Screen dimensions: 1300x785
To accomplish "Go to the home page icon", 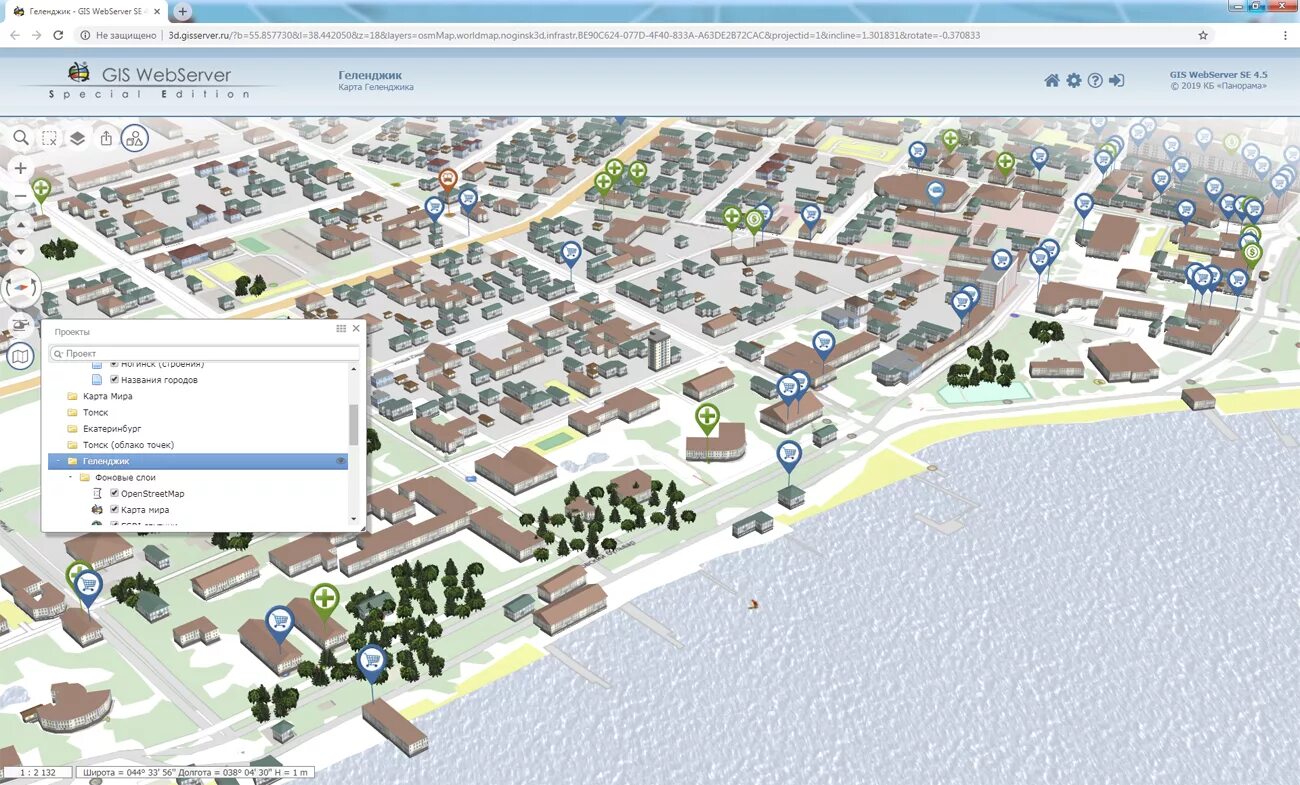I will coord(1052,80).
